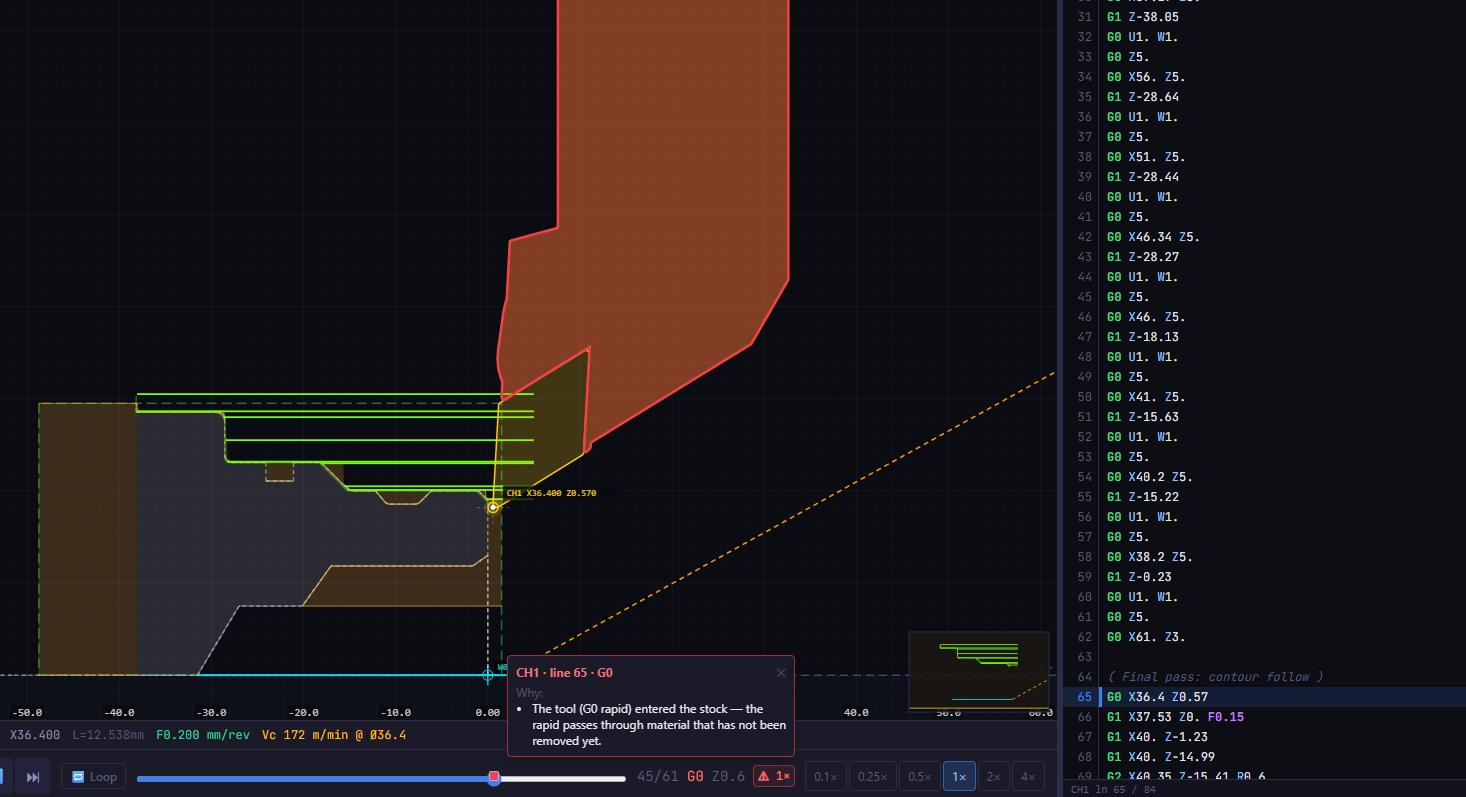Toggle the Loop playback option
The image size is (1466, 797).
pos(94,777)
